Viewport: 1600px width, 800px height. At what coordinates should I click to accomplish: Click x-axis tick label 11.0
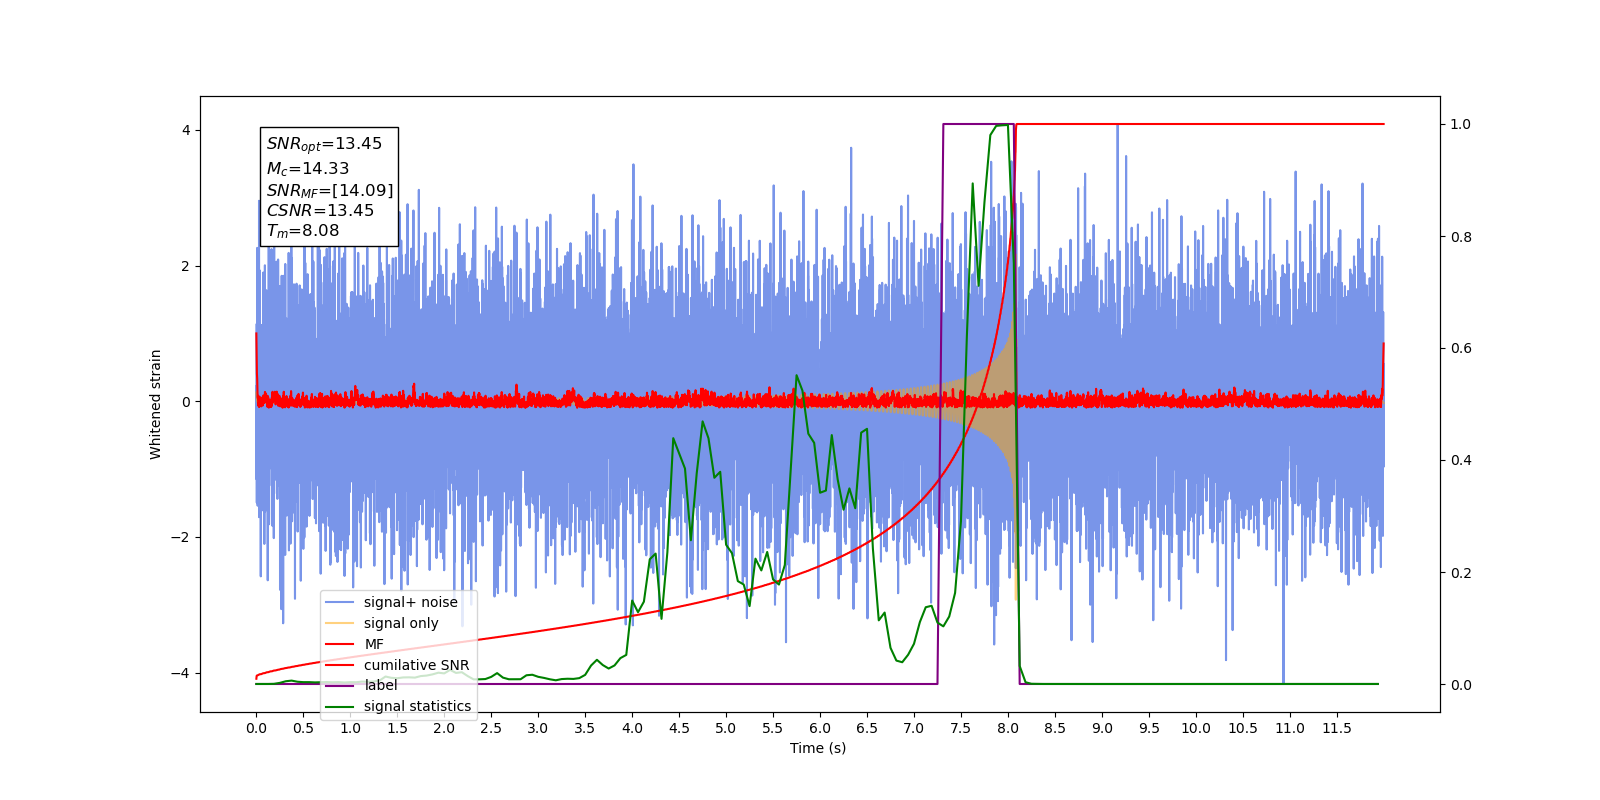tap(1290, 728)
